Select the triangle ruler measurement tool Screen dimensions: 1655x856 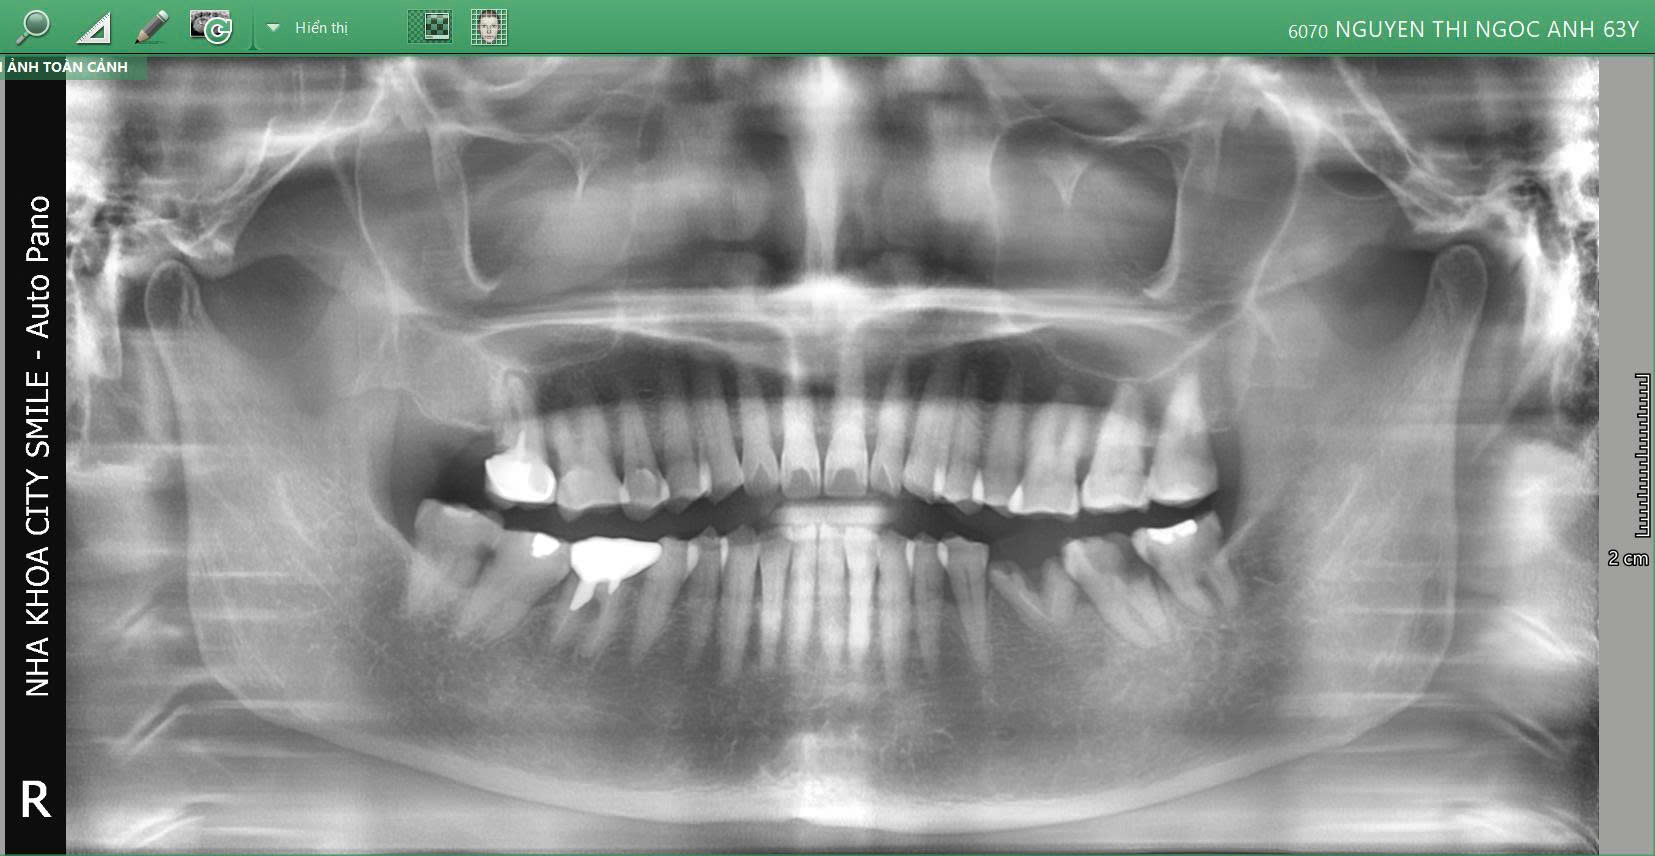click(x=93, y=27)
